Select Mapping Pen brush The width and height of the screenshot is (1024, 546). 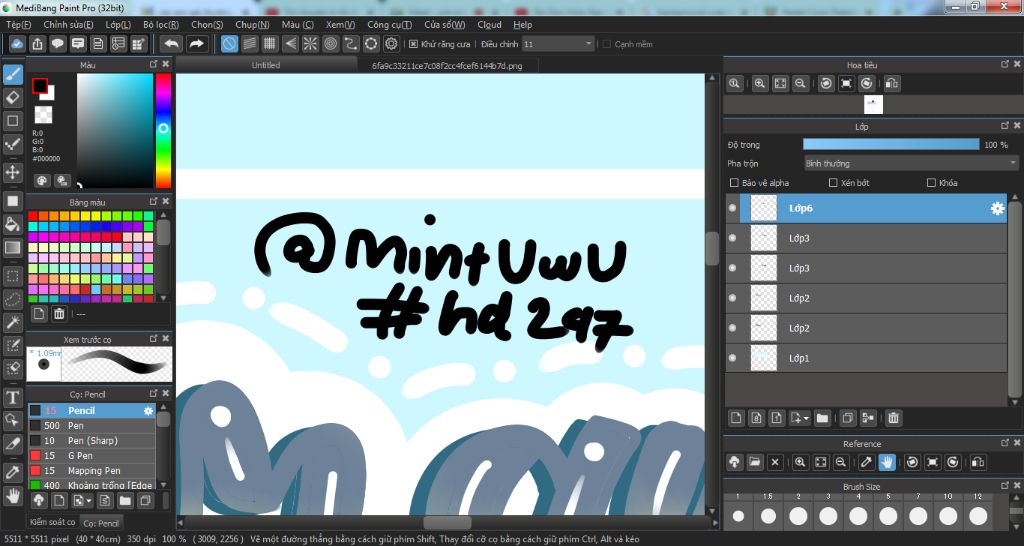(x=91, y=471)
